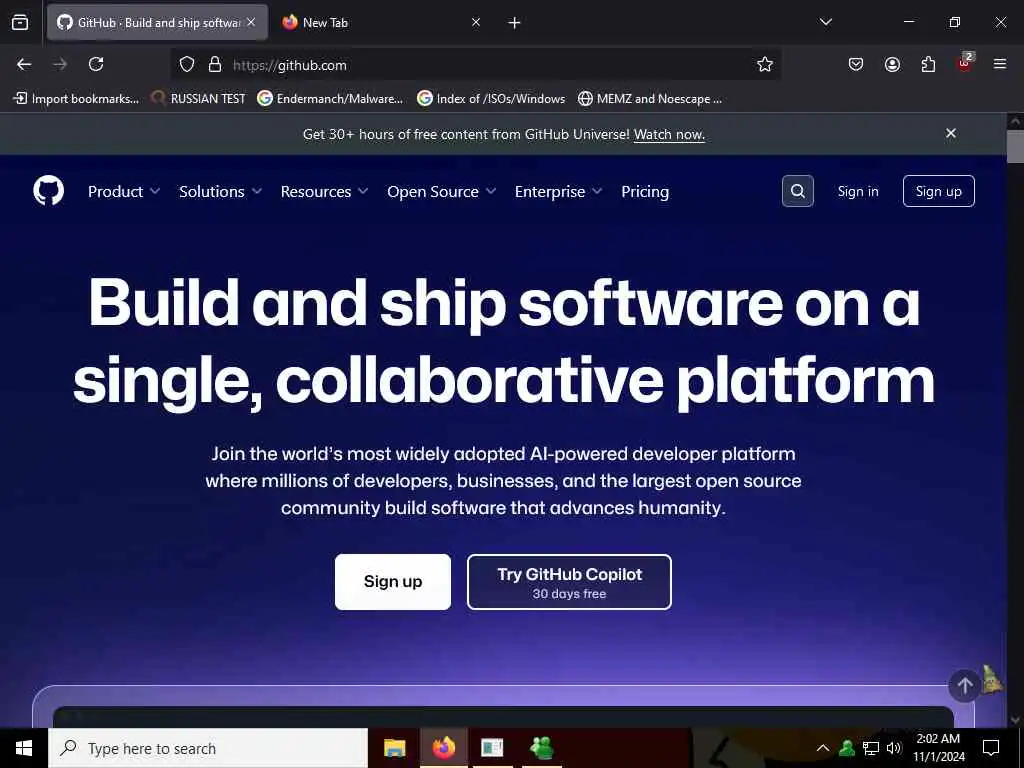The image size is (1024, 768).
Task: Open the Endermanch/Malware bookmark
Action: pos(330,99)
